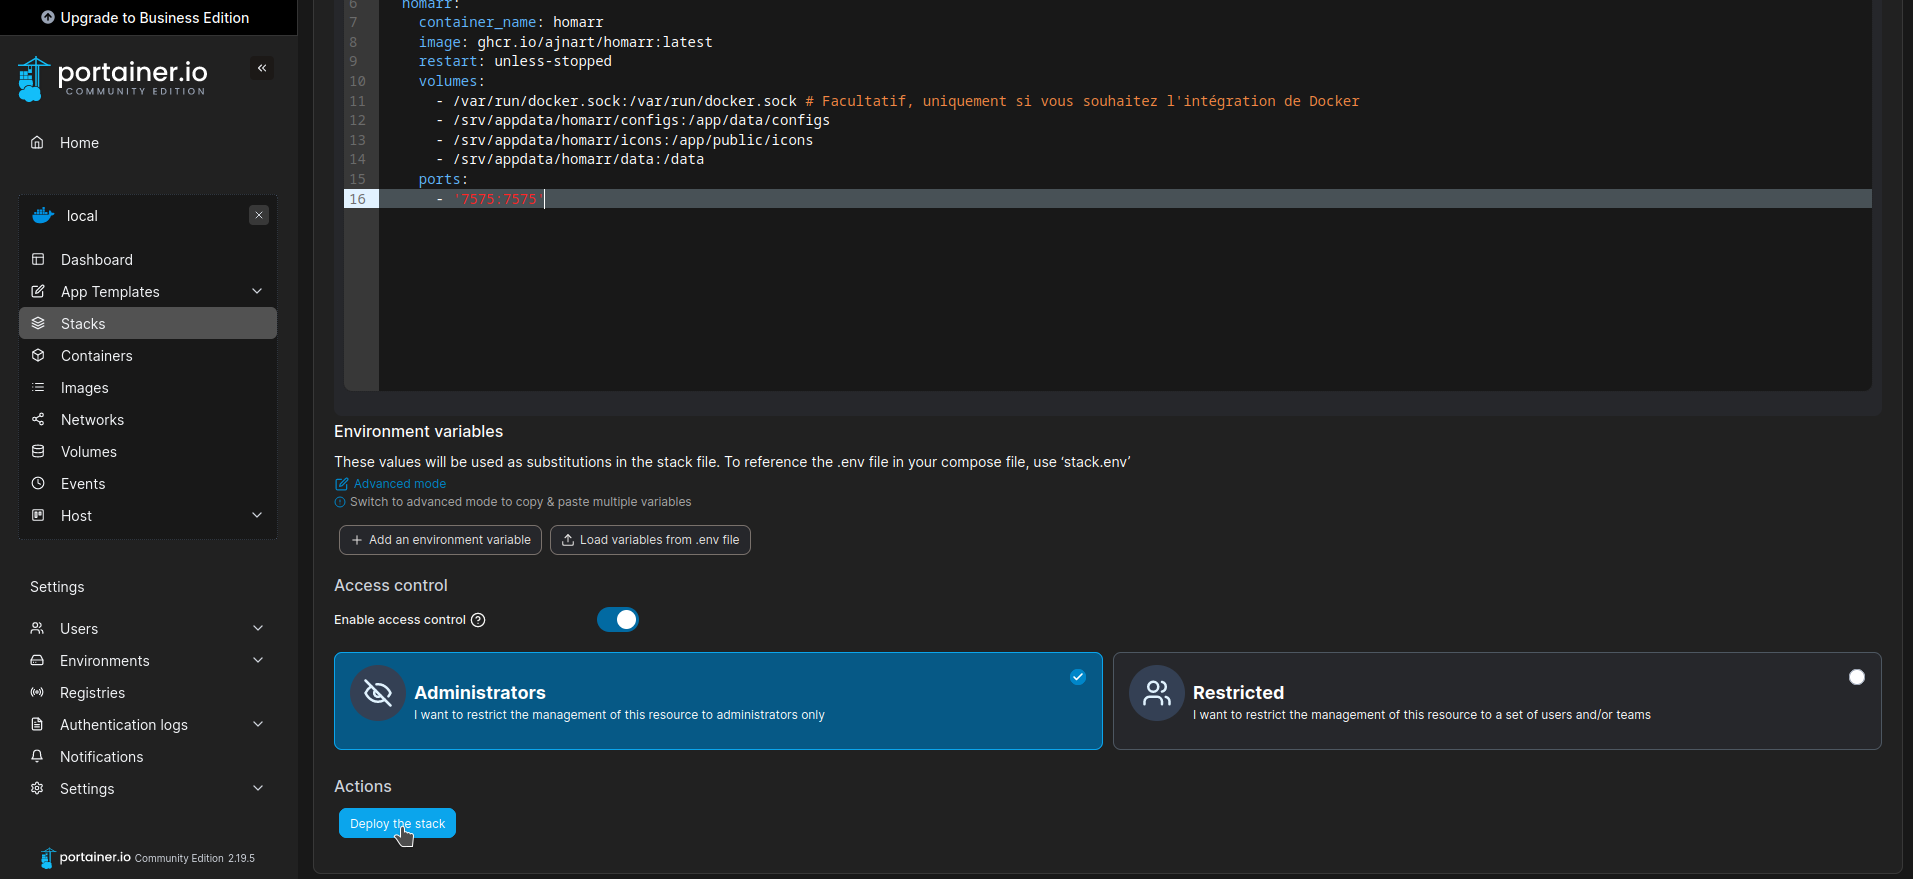
Task: Open the Containers menu item
Action: tap(148, 355)
